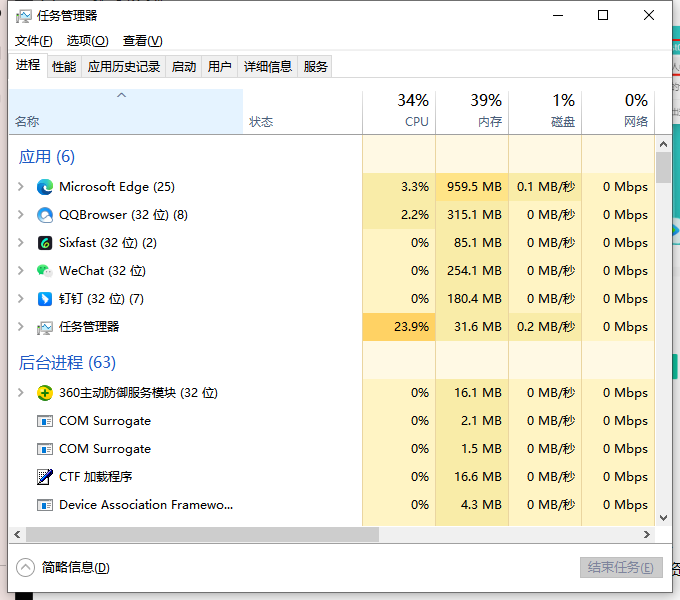Open the 查看(V) menu
This screenshot has height=600, width=680.
(x=142, y=41)
